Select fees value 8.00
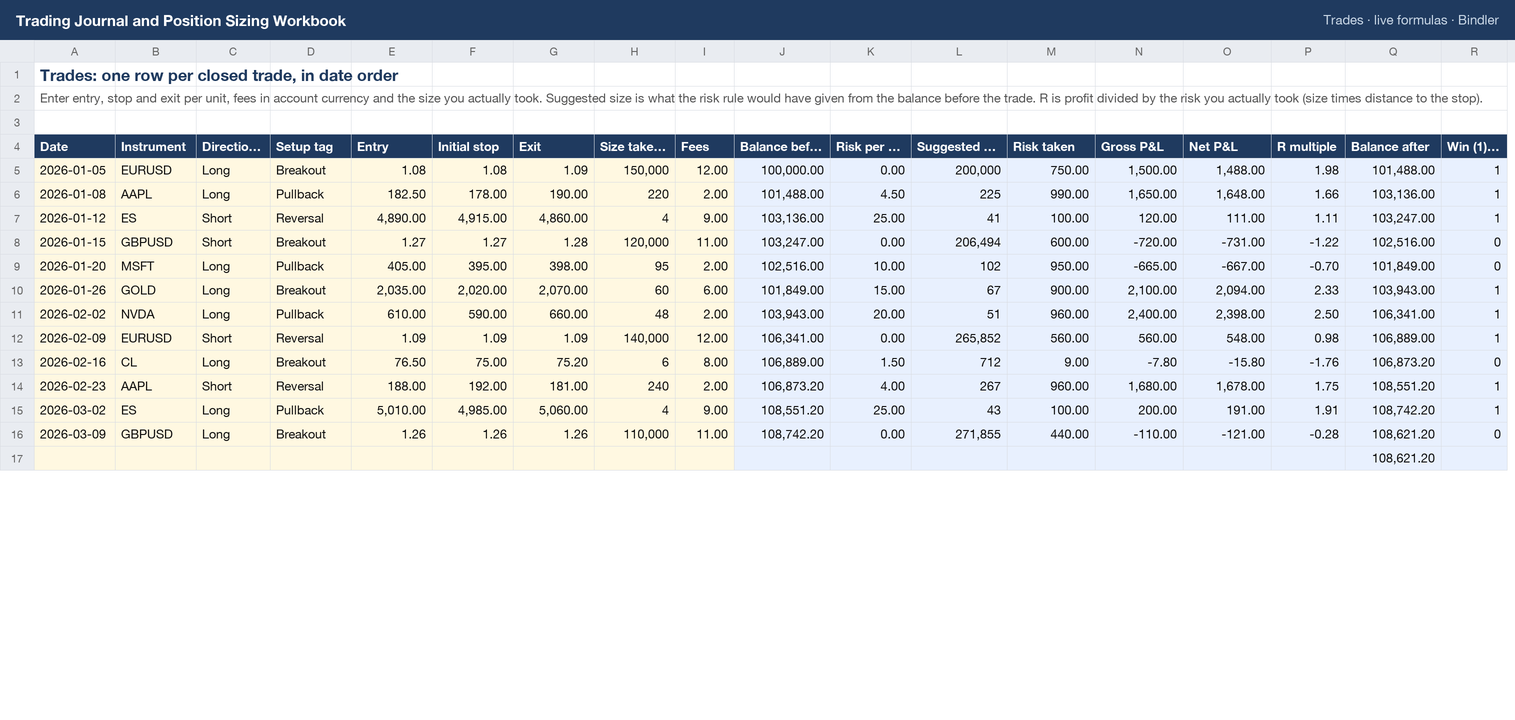Screen dimensions: 1515x720 tap(704, 362)
